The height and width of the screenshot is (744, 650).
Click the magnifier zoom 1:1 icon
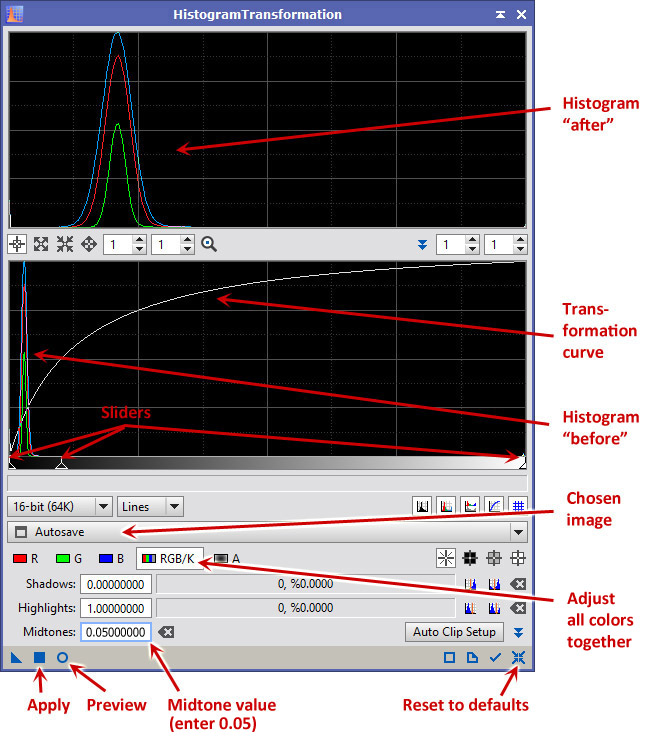tap(209, 245)
